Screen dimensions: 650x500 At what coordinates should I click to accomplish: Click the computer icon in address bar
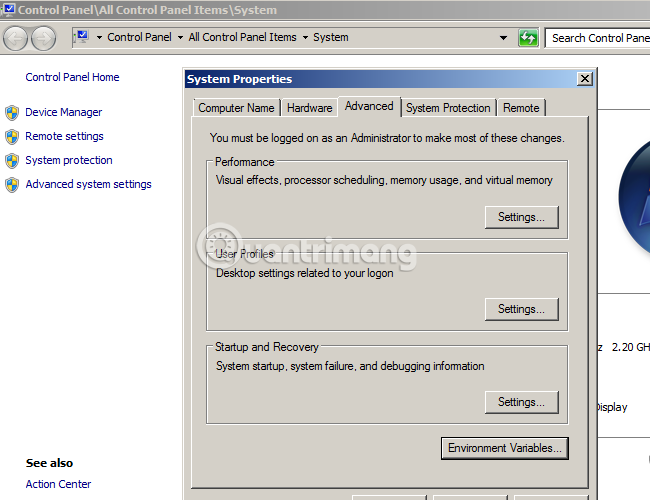click(x=82, y=37)
